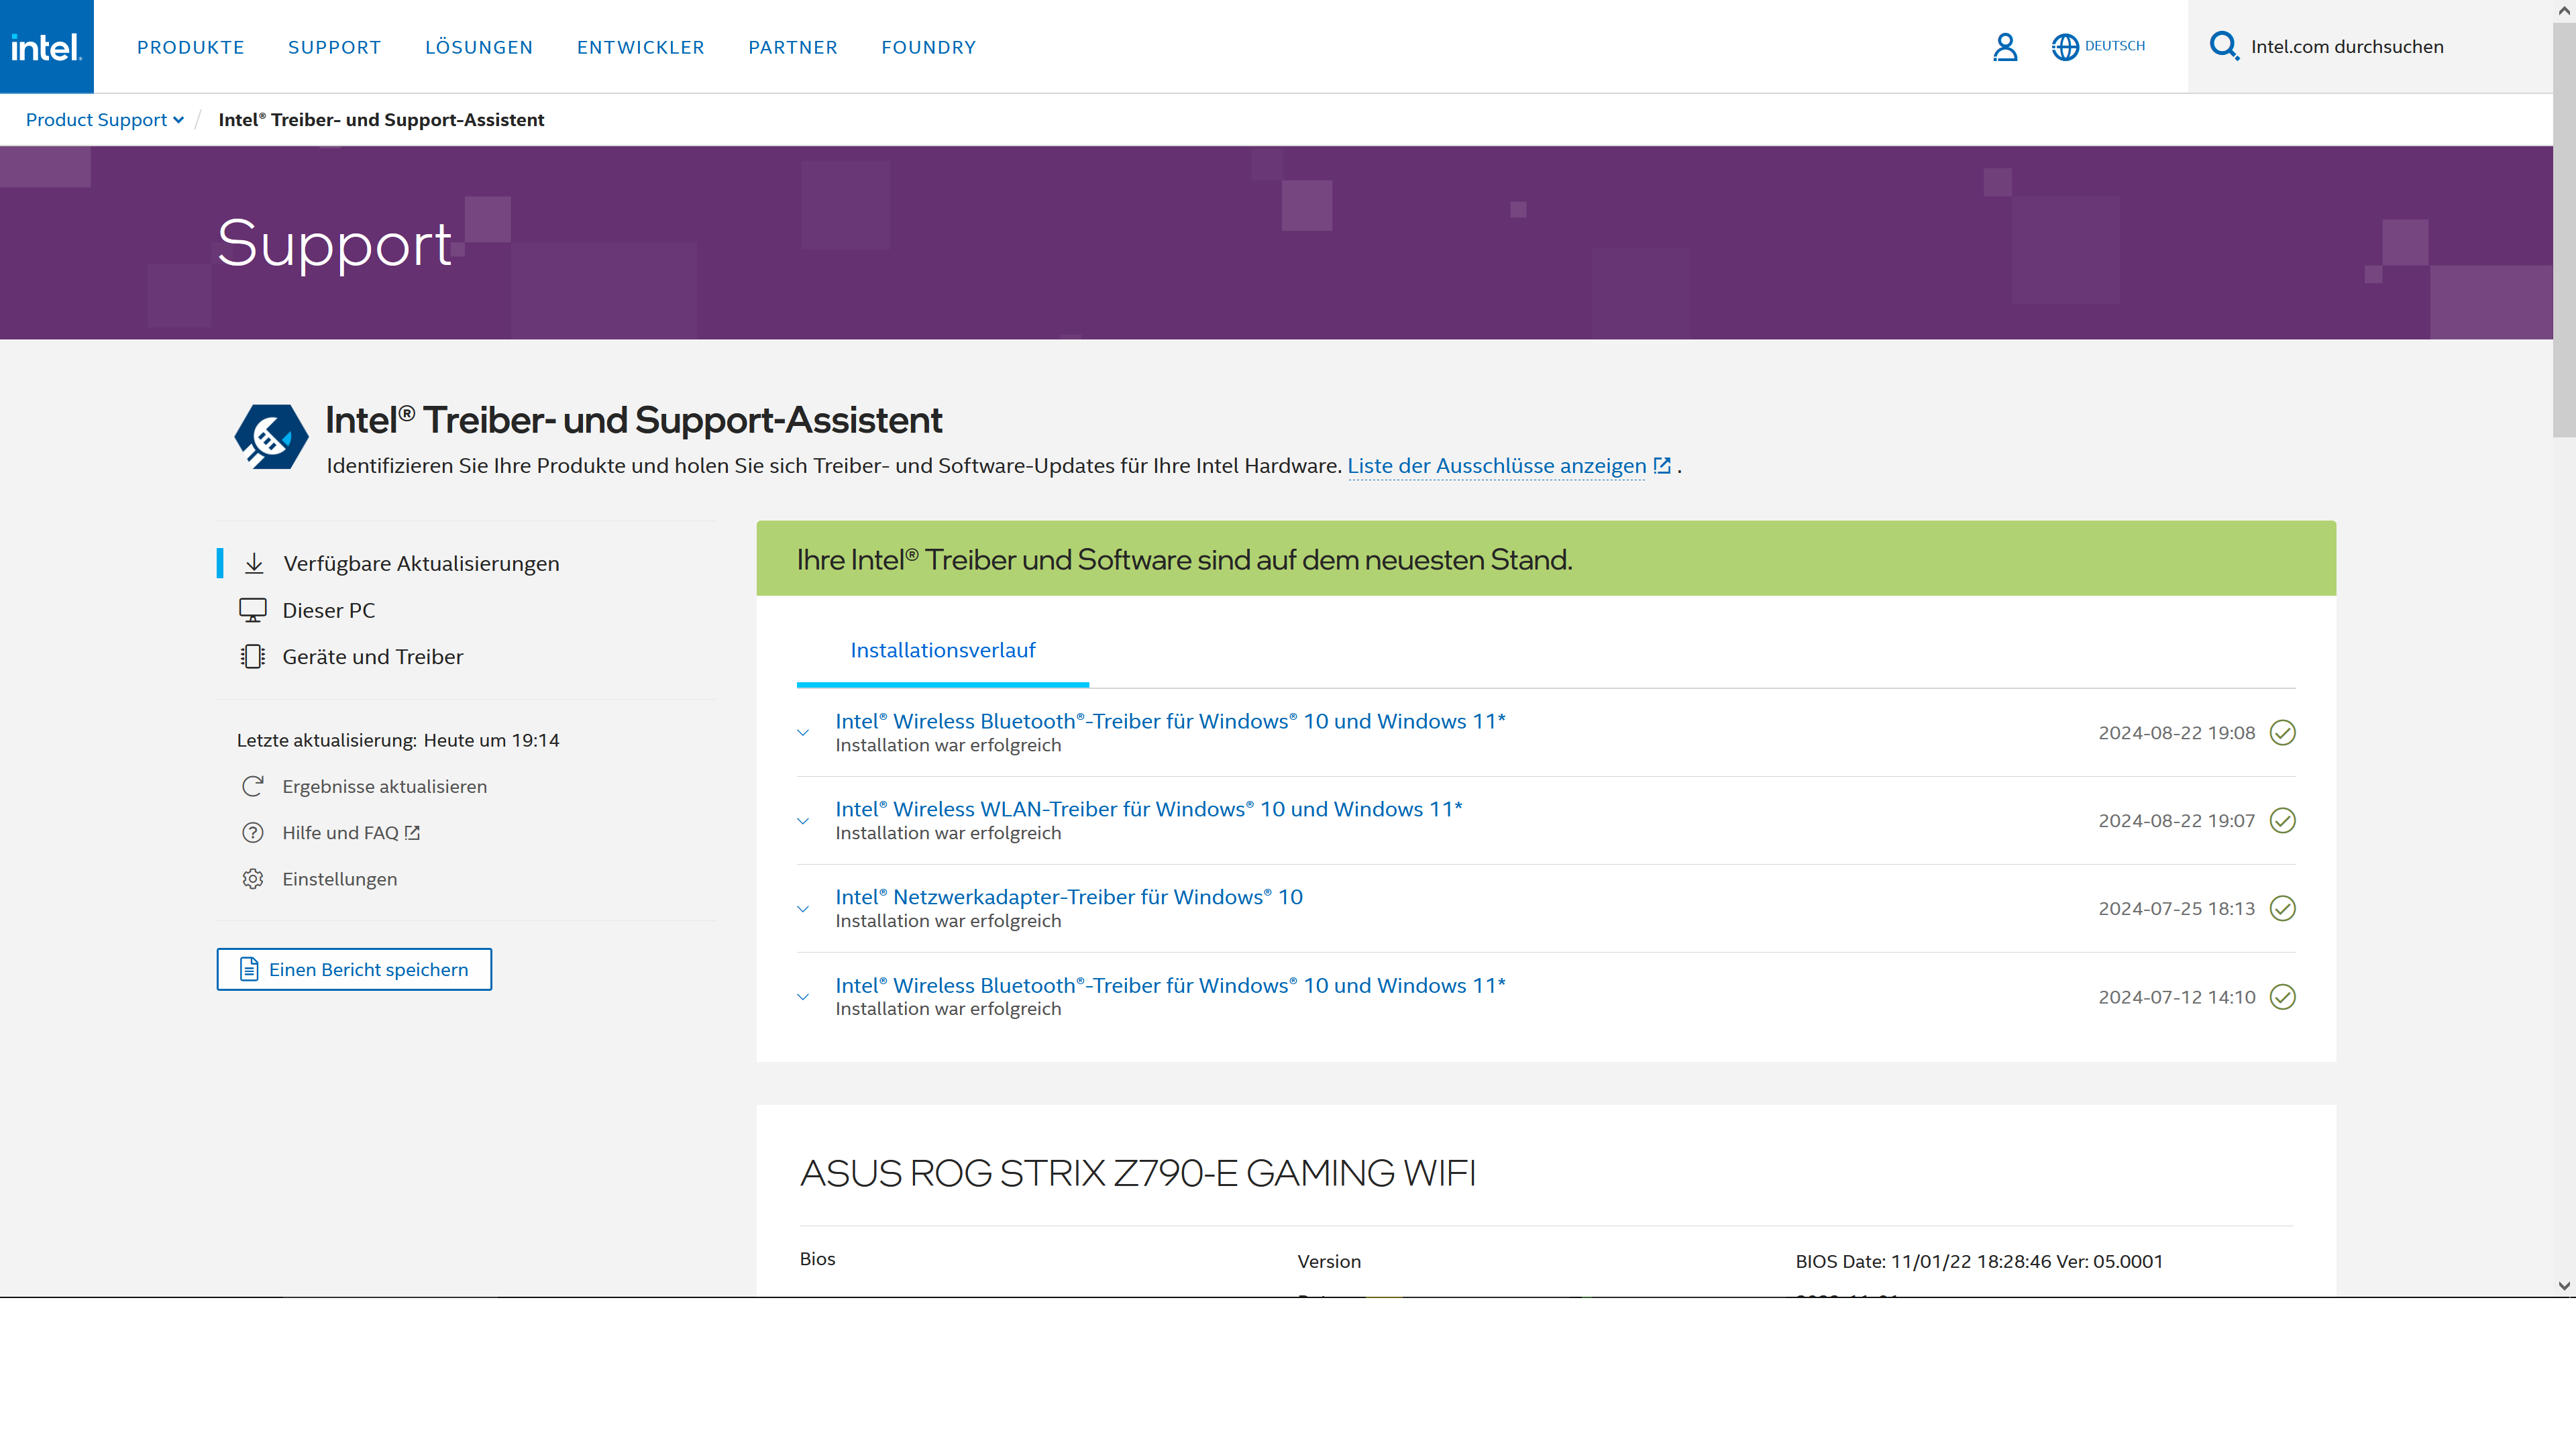Open the Product Support breadcrumb dropdown
This screenshot has height=1449, width=2576.
point(104,120)
